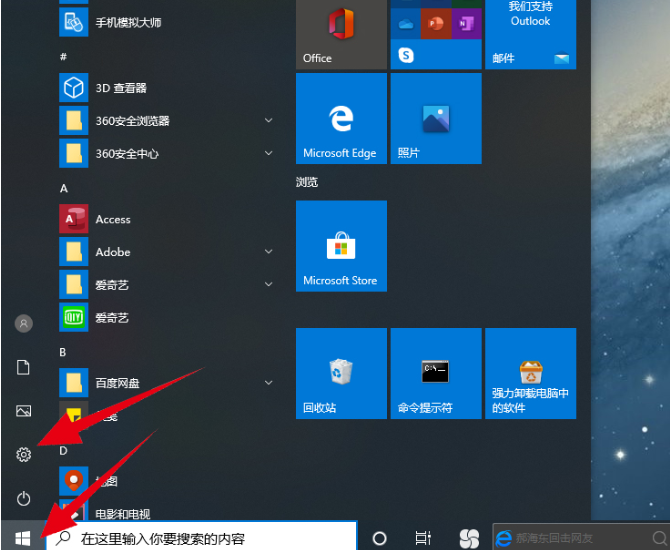Click the user account avatar
The height and width of the screenshot is (550, 670).
tap(24, 324)
